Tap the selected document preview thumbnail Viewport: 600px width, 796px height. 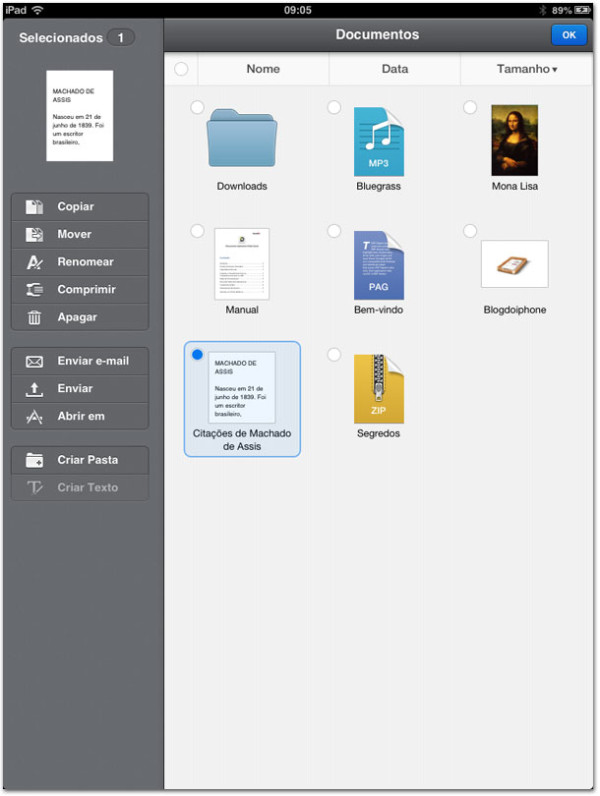point(80,115)
